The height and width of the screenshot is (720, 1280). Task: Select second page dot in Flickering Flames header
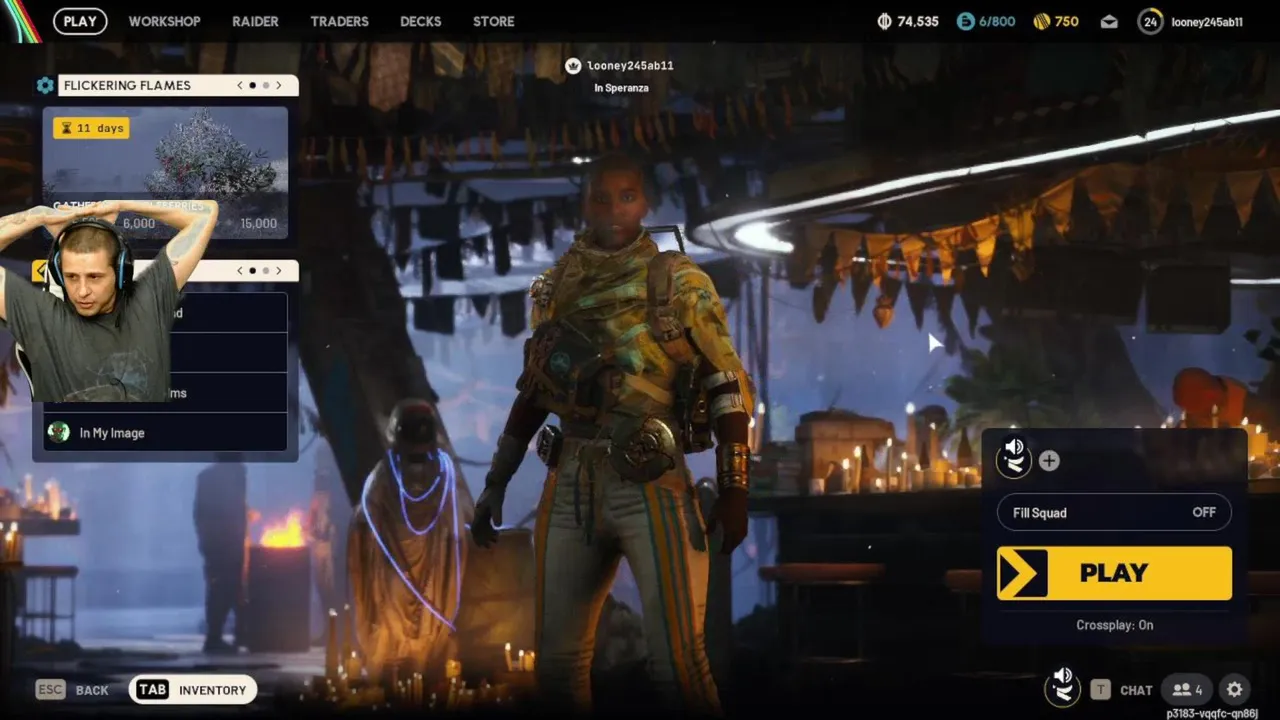266,86
